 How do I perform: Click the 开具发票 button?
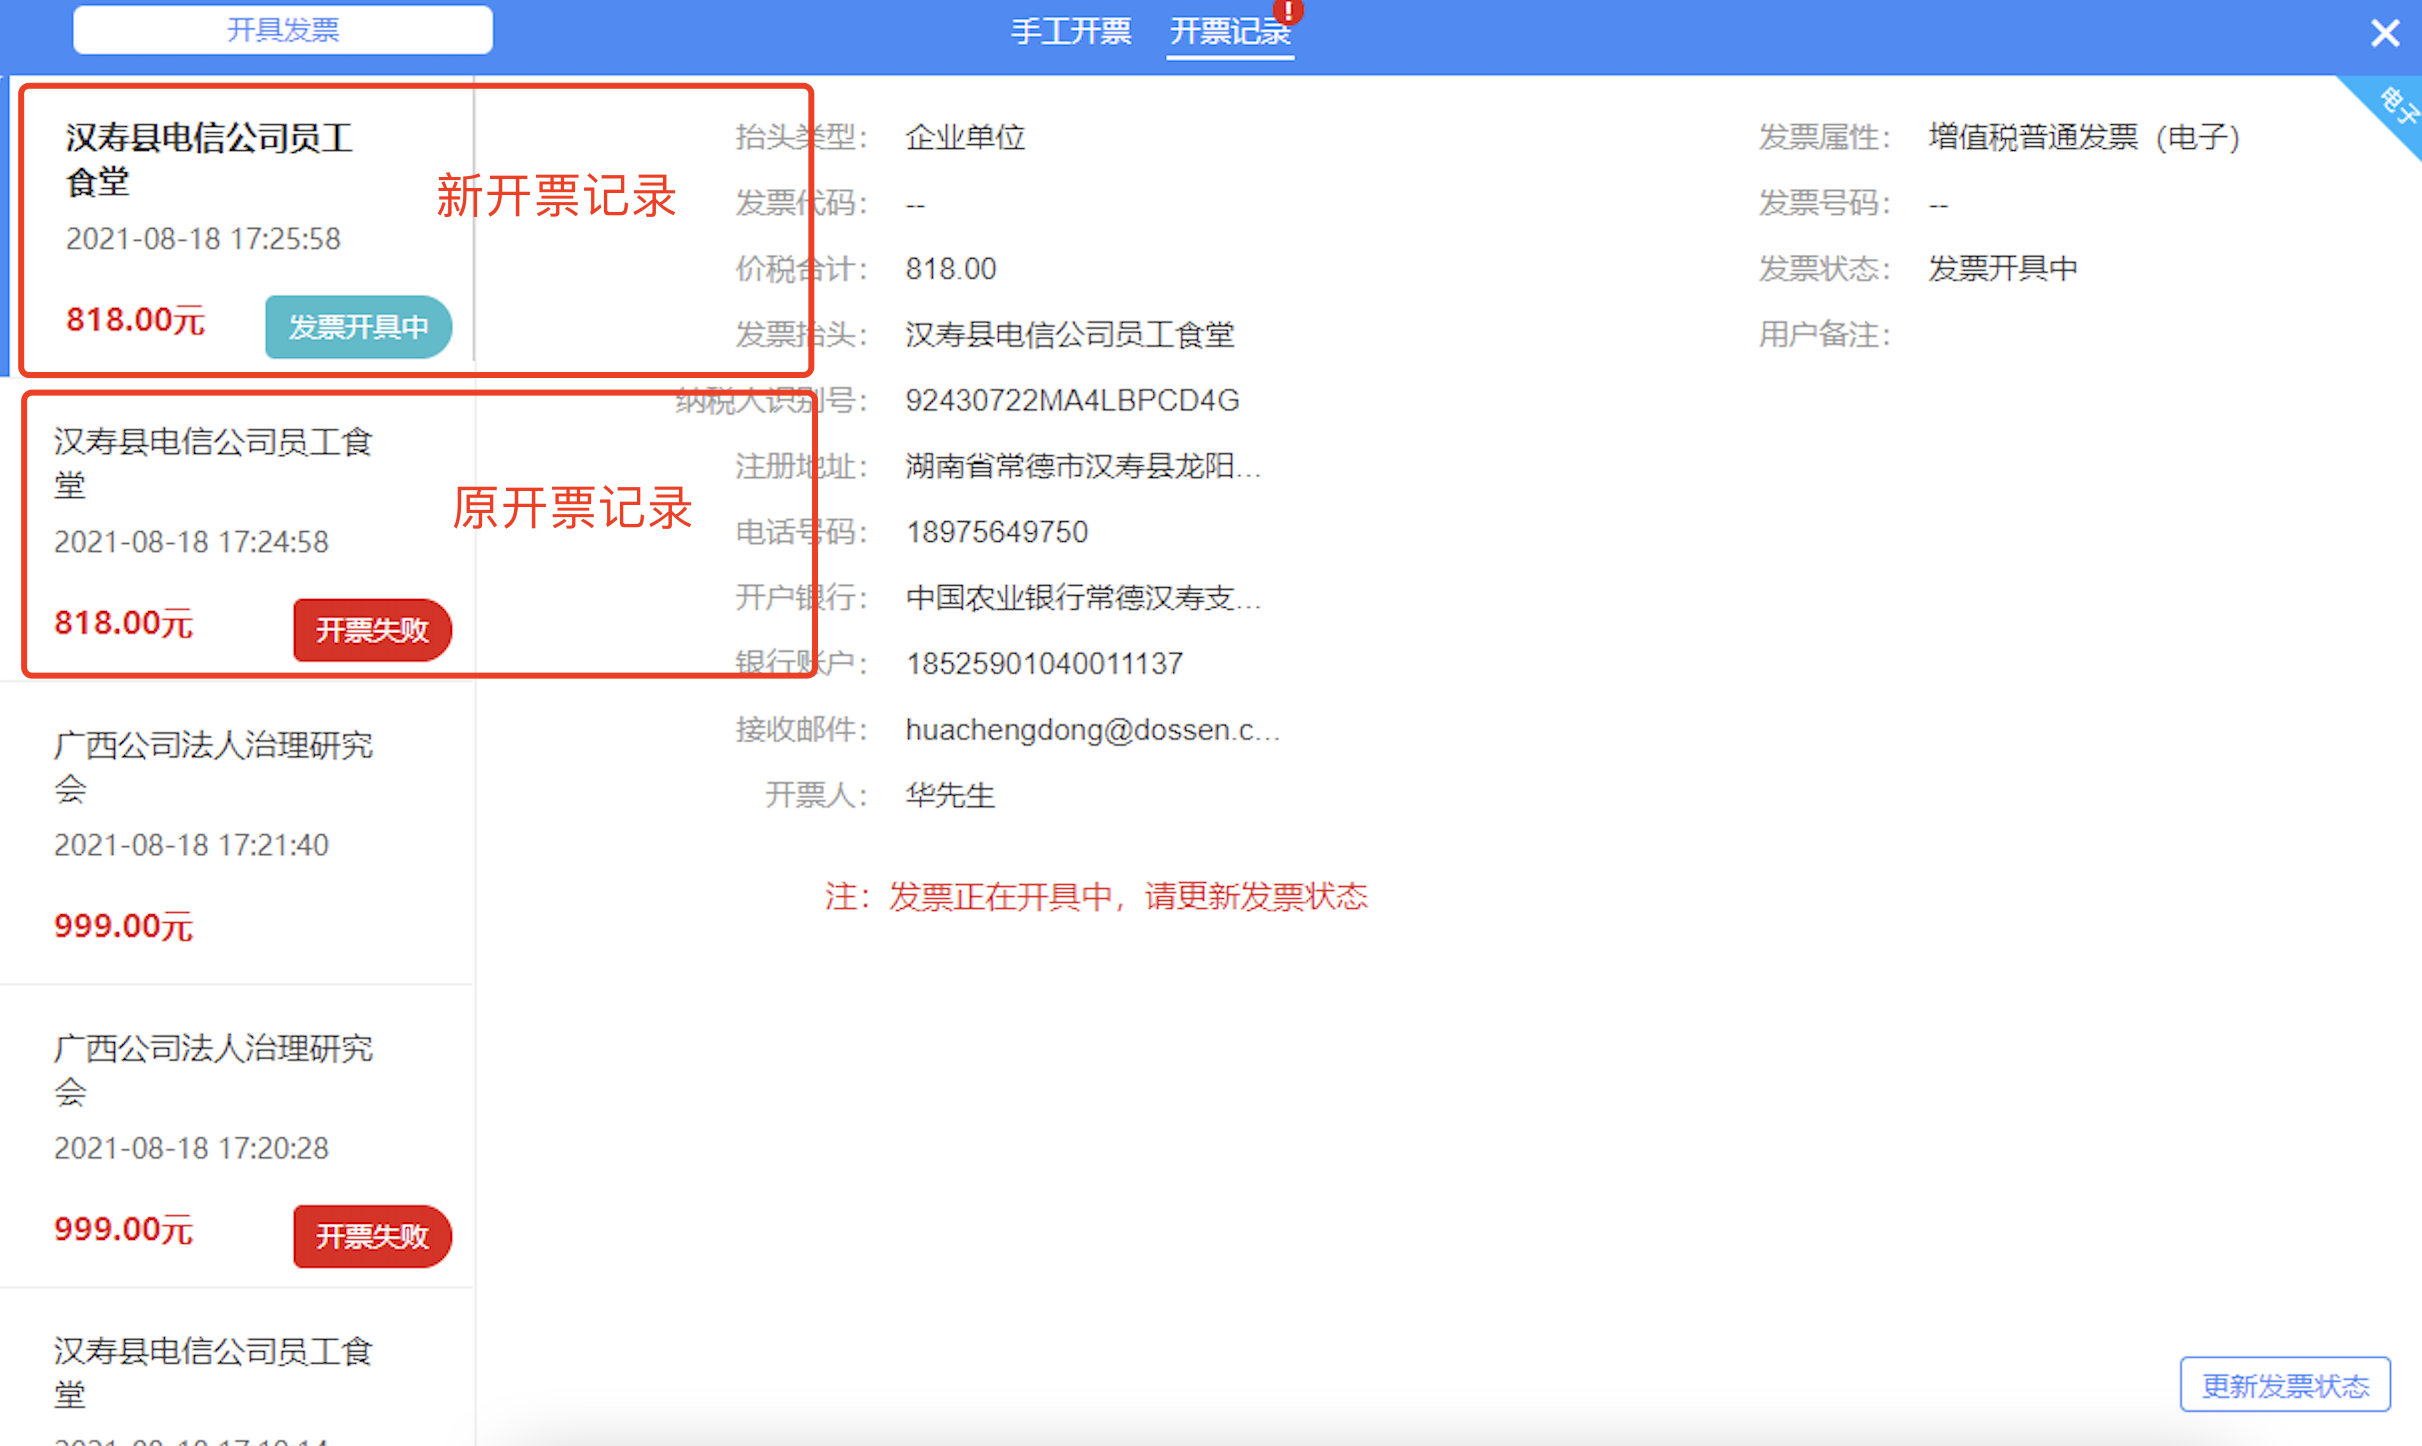[x=283, y=30]
